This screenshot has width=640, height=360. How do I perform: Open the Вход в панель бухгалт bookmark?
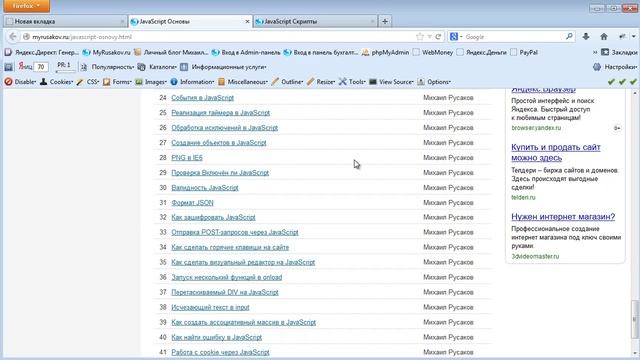coord(321,52)
